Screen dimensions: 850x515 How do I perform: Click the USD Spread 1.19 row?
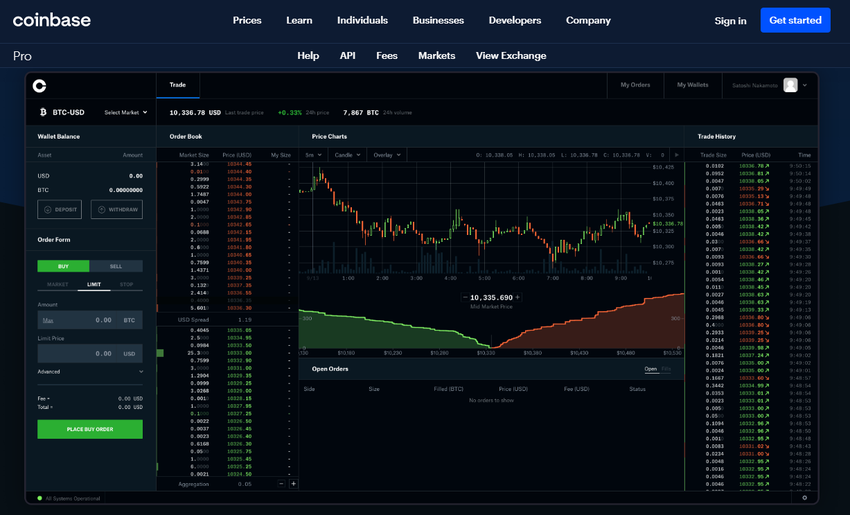(227, 320)
